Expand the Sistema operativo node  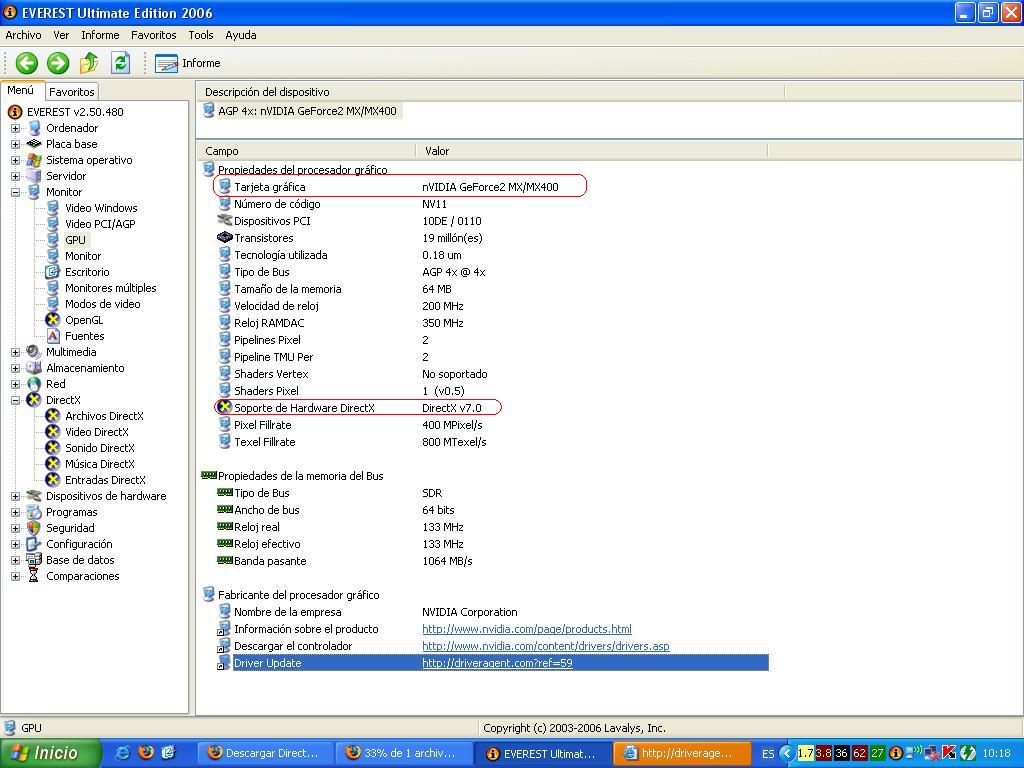point(15,160)
